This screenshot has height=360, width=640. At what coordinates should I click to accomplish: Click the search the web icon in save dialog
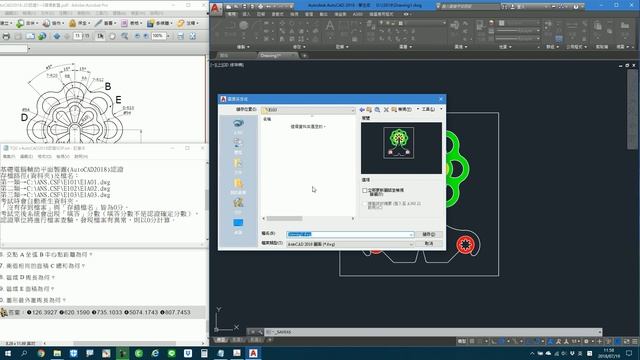click(x=378, y=110)
